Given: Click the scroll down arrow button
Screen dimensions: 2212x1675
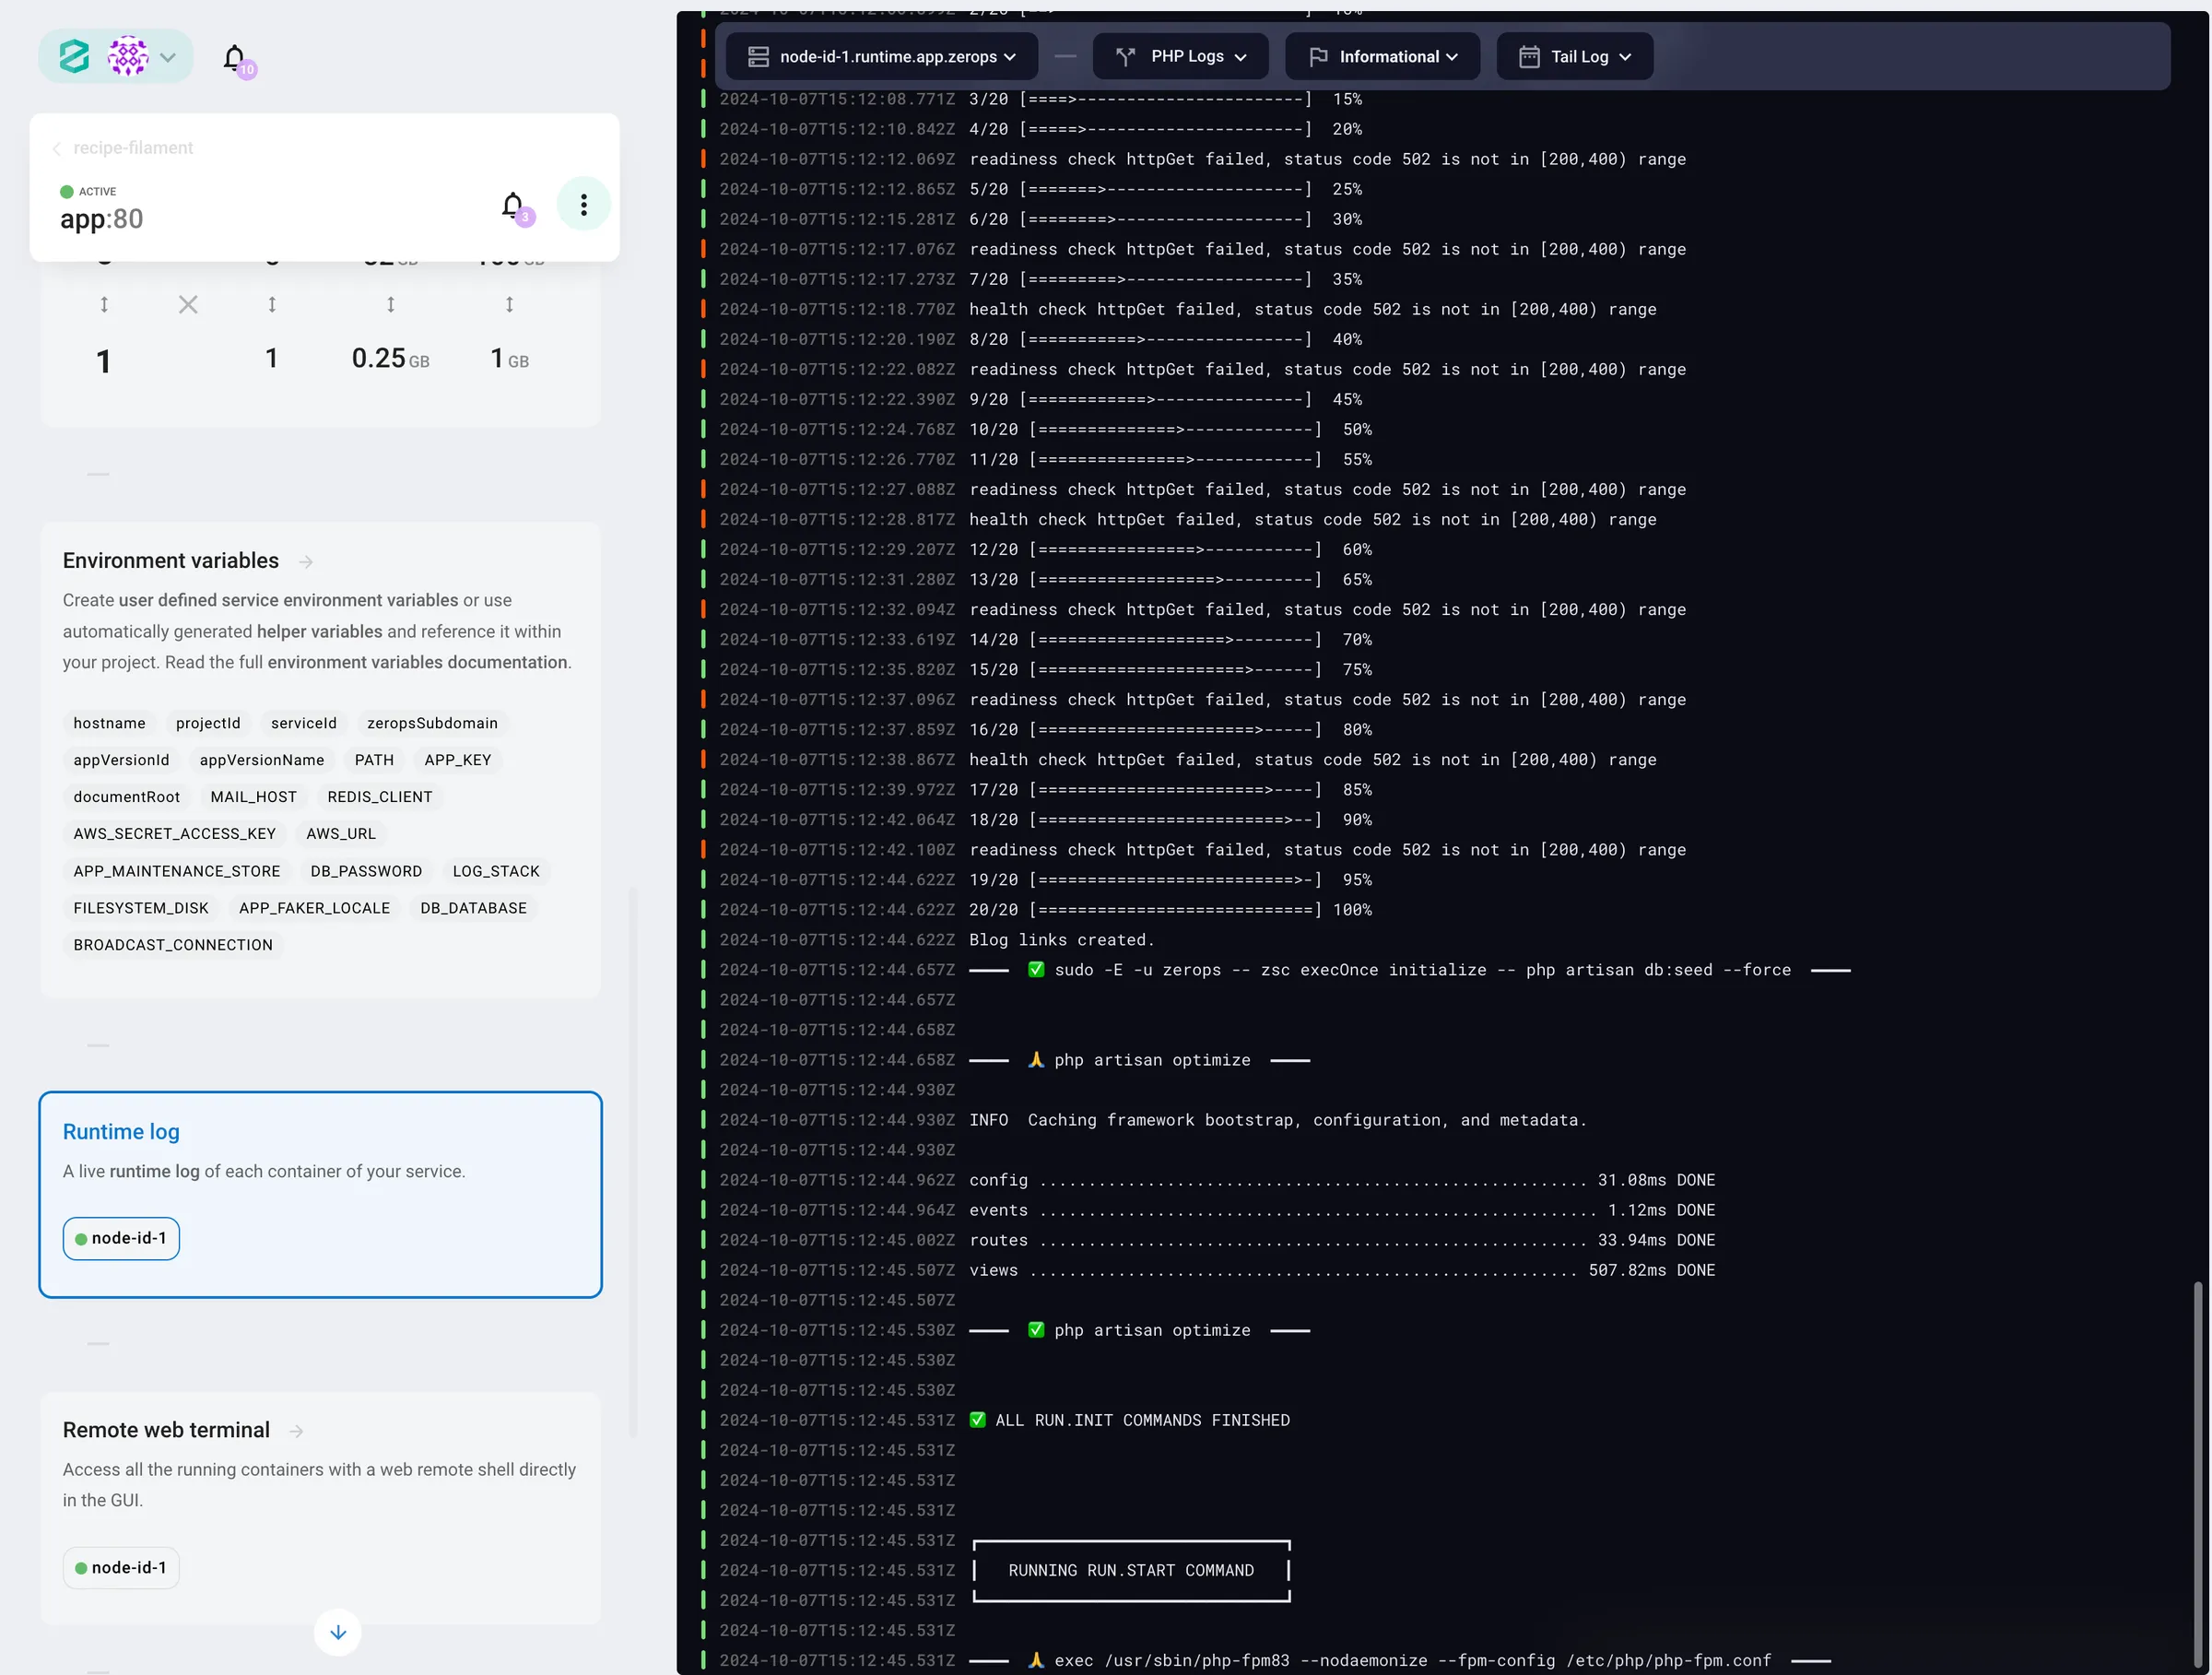Looking at the screenshot, I should [338, 1632].
